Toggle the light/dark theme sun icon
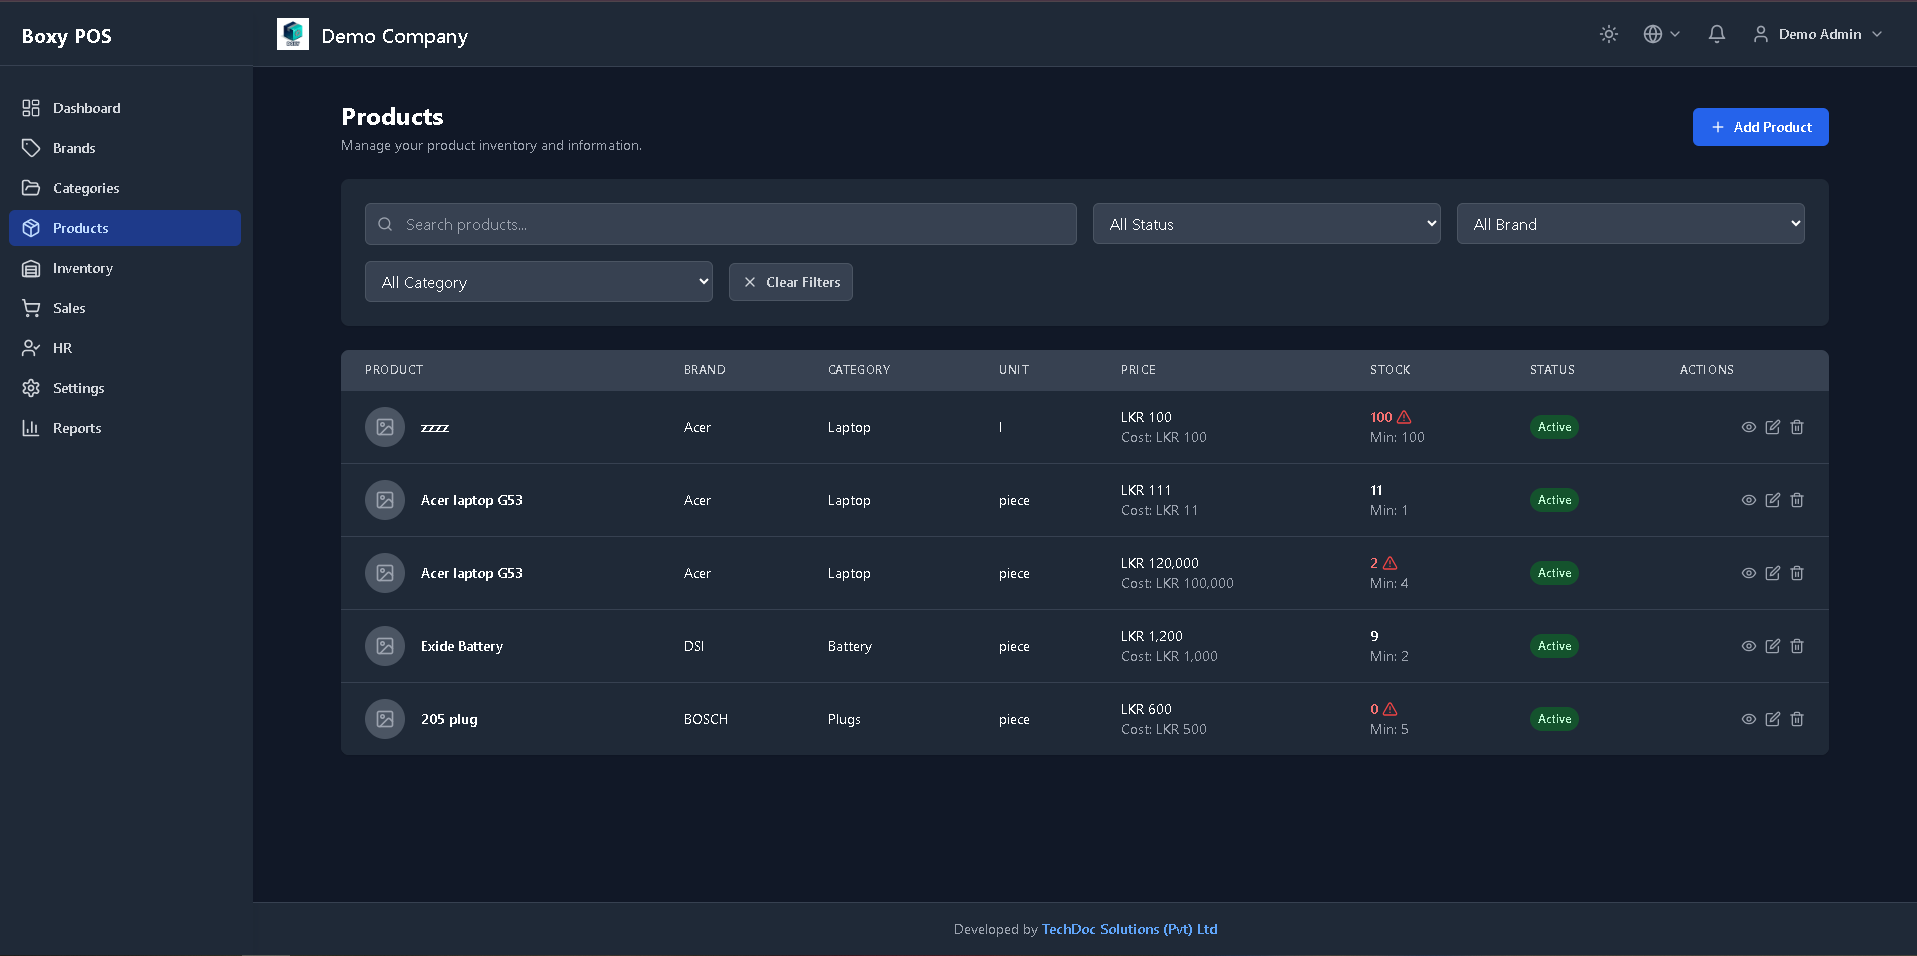The image size is (1917, 956). pos(1608,34)
